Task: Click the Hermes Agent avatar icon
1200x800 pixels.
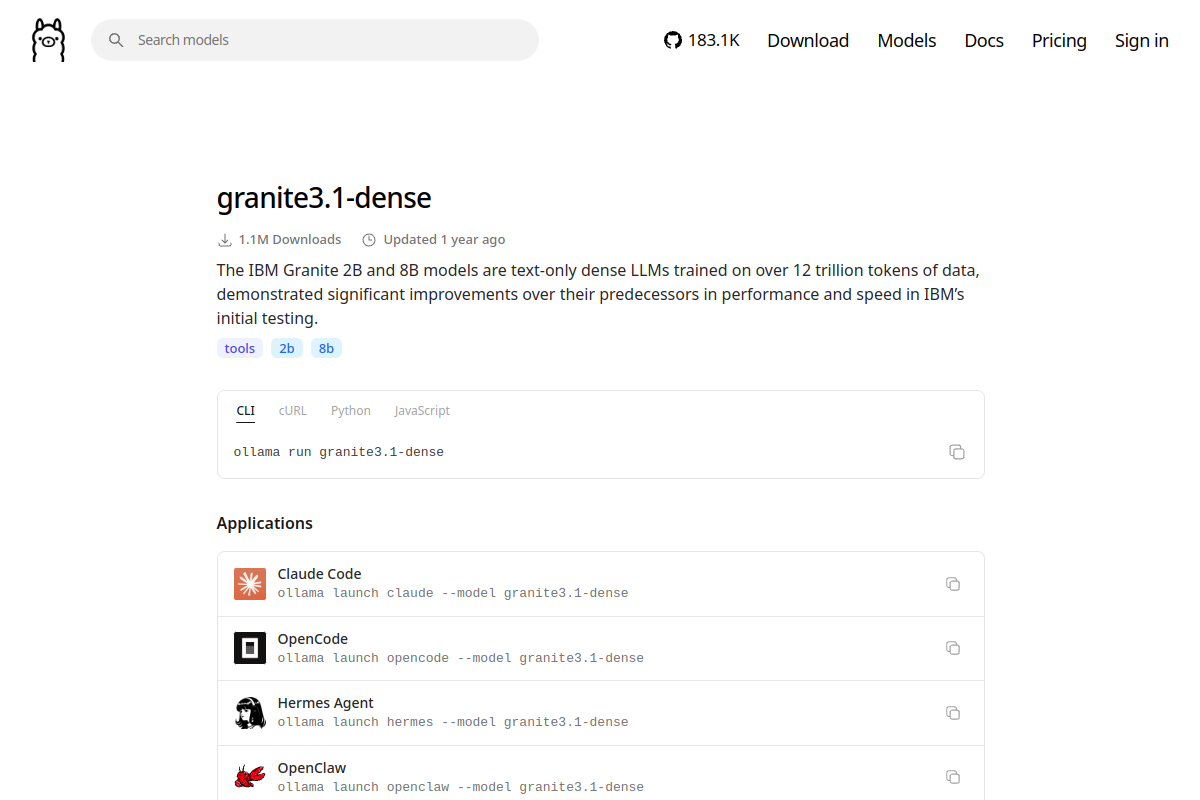Action: (x=250, y=713)
